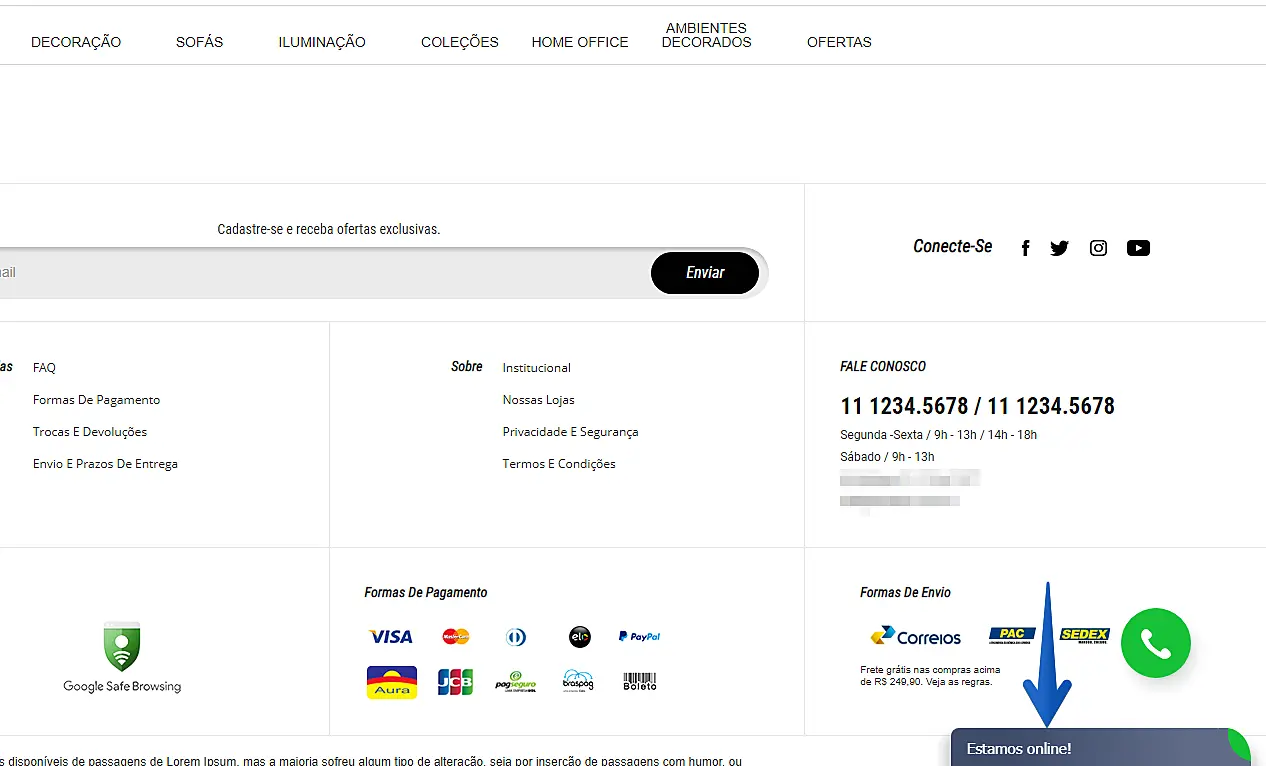This screenshot has height=766, width=1266.
Task: Click the Visa payment icon
Action: coord(390,637)
